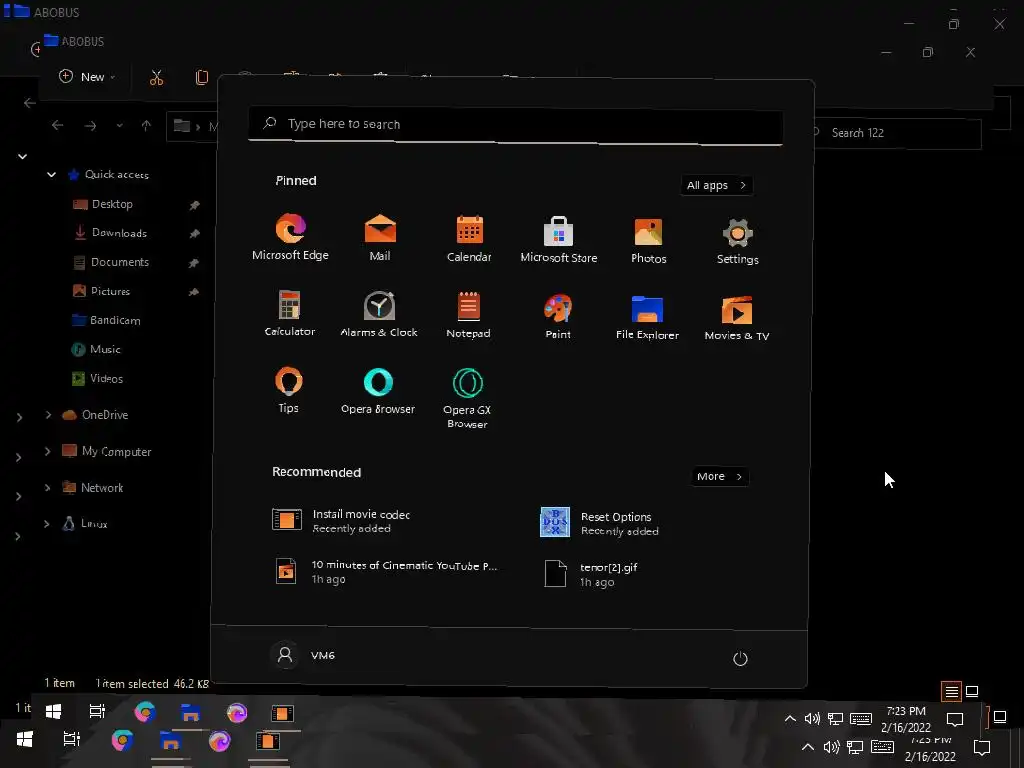Open Settings gear in Start menu
Image resolution: width=1024 pixels, height=768 pixels.
pos(738,241)
